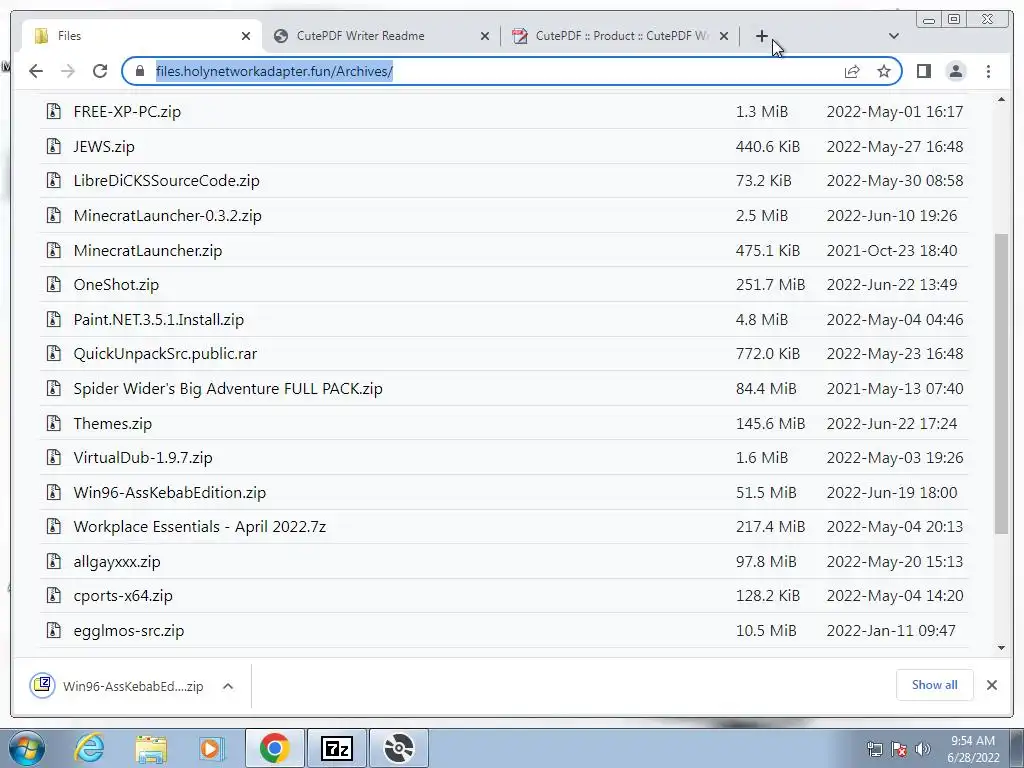Open Windows Explorer from taskbar
Viewport: 1024px width, 768px height.
(151, 748)
